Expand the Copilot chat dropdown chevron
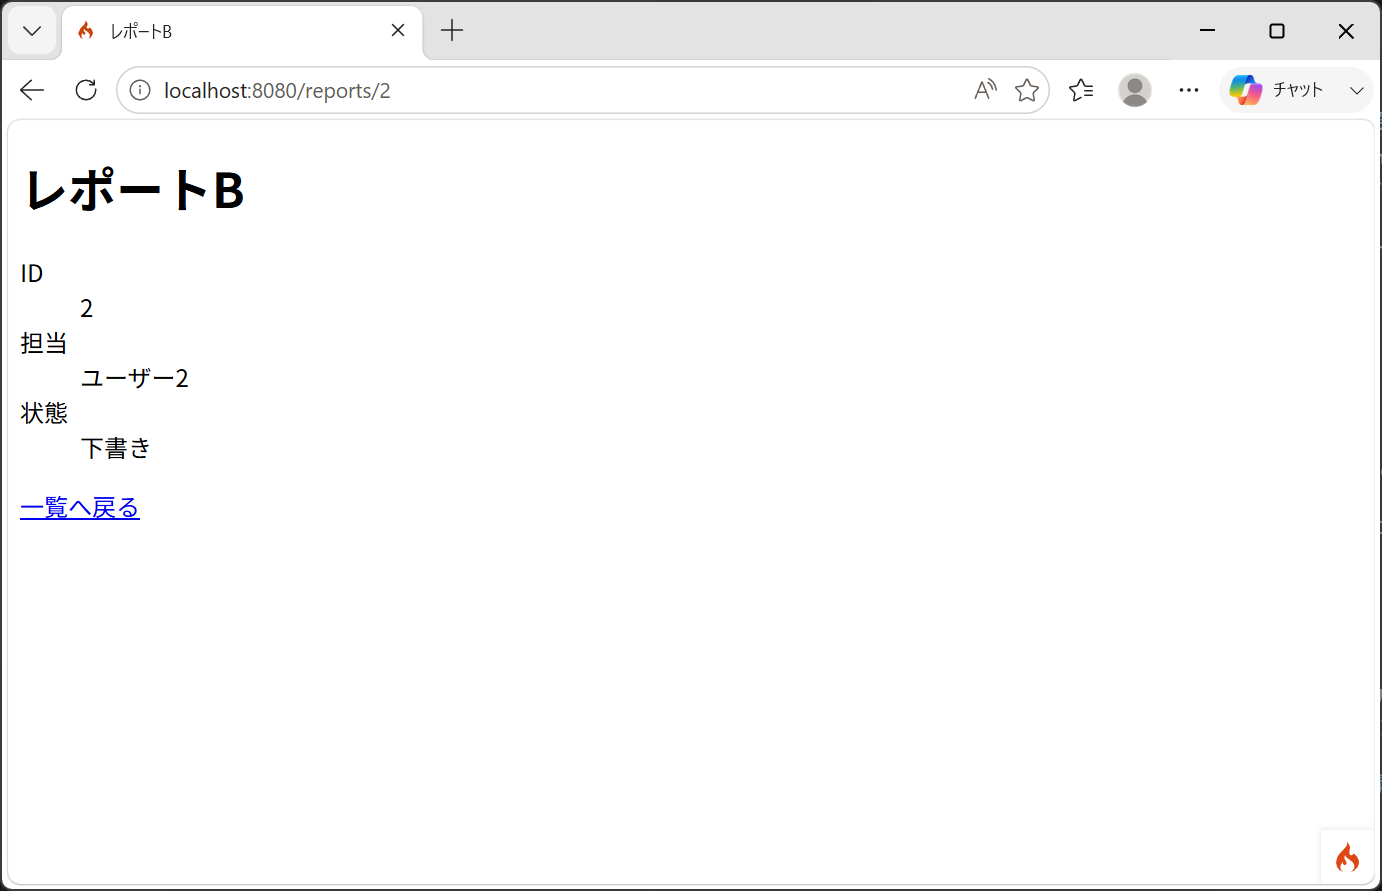The height and width of the screenshot is (891, 1382). [1356, 90]
